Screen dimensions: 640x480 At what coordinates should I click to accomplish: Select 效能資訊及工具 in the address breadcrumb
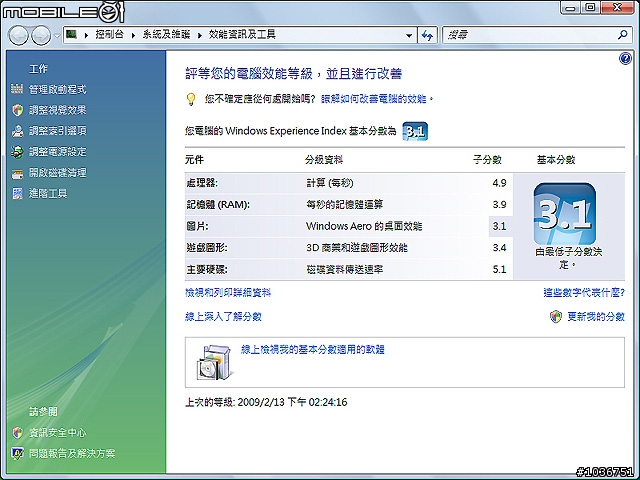click(242, 35)
